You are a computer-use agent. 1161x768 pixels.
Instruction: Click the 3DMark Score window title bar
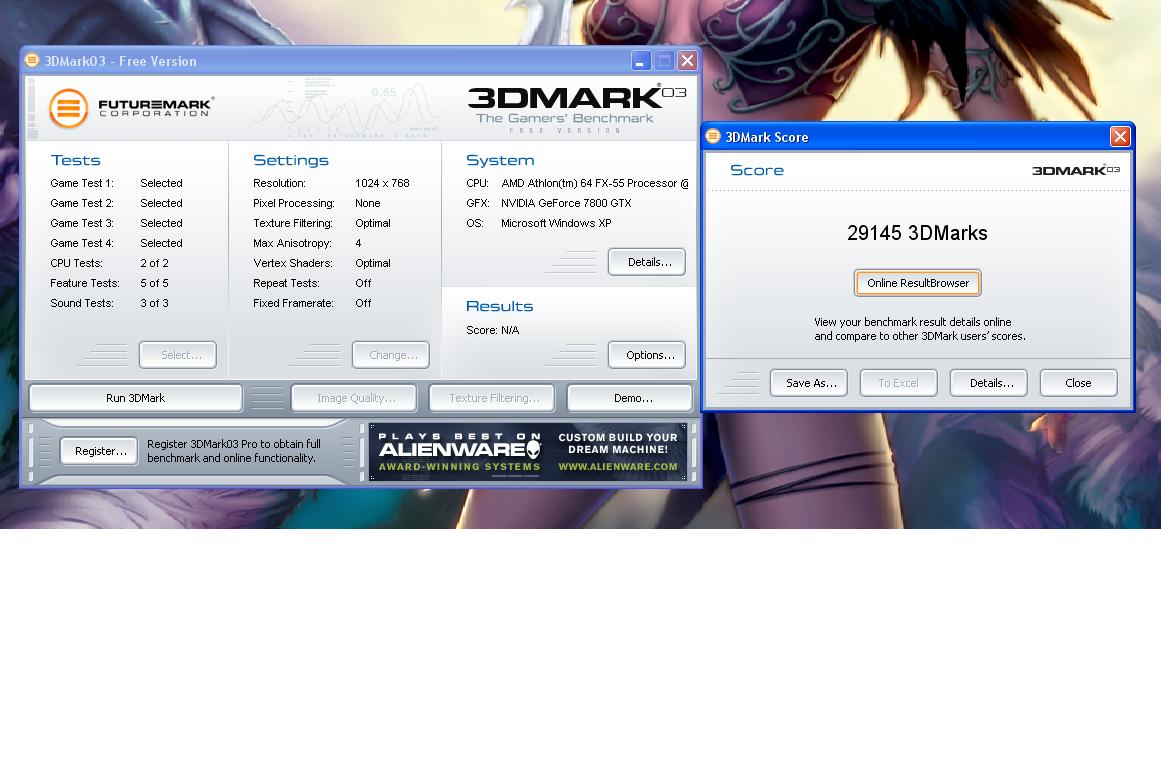pos(917,136)
